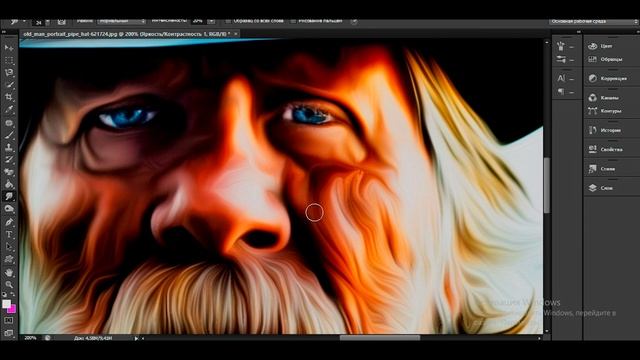
Task: Expand the toolbar to two columns
Action: pos(4,32)
